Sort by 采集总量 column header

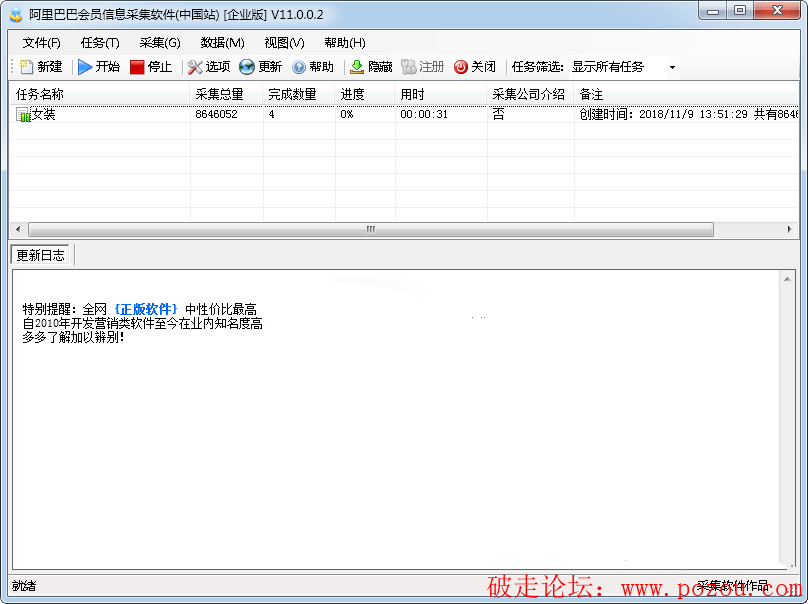tap(226, 94)
